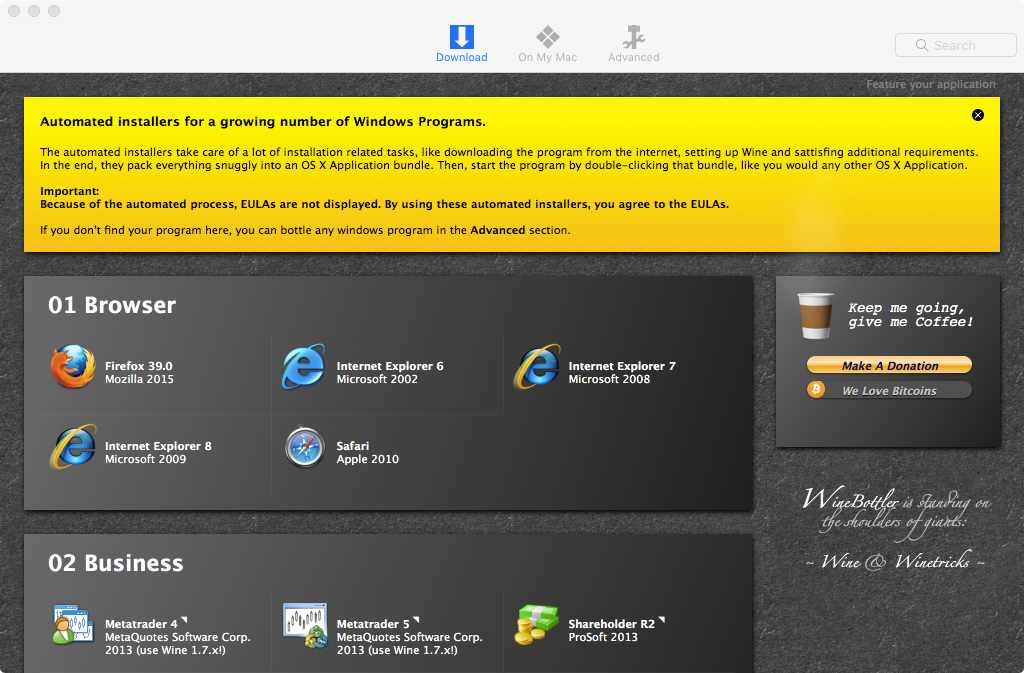
Task: Open the Advanced tab
Action: tap(633, 44)
